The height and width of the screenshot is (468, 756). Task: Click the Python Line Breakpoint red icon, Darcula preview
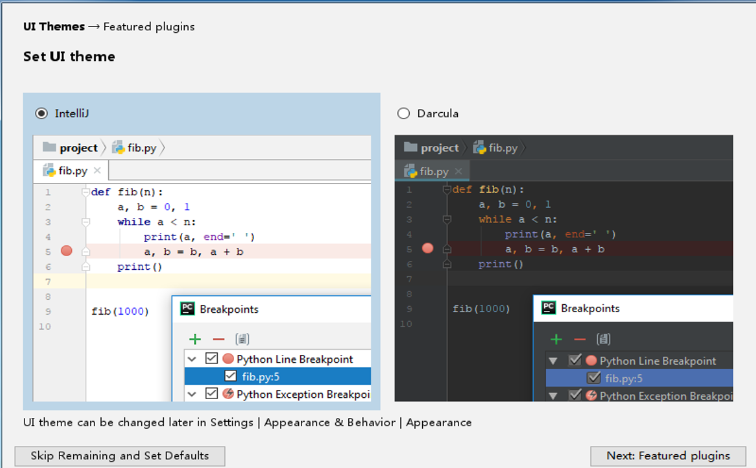591,361
